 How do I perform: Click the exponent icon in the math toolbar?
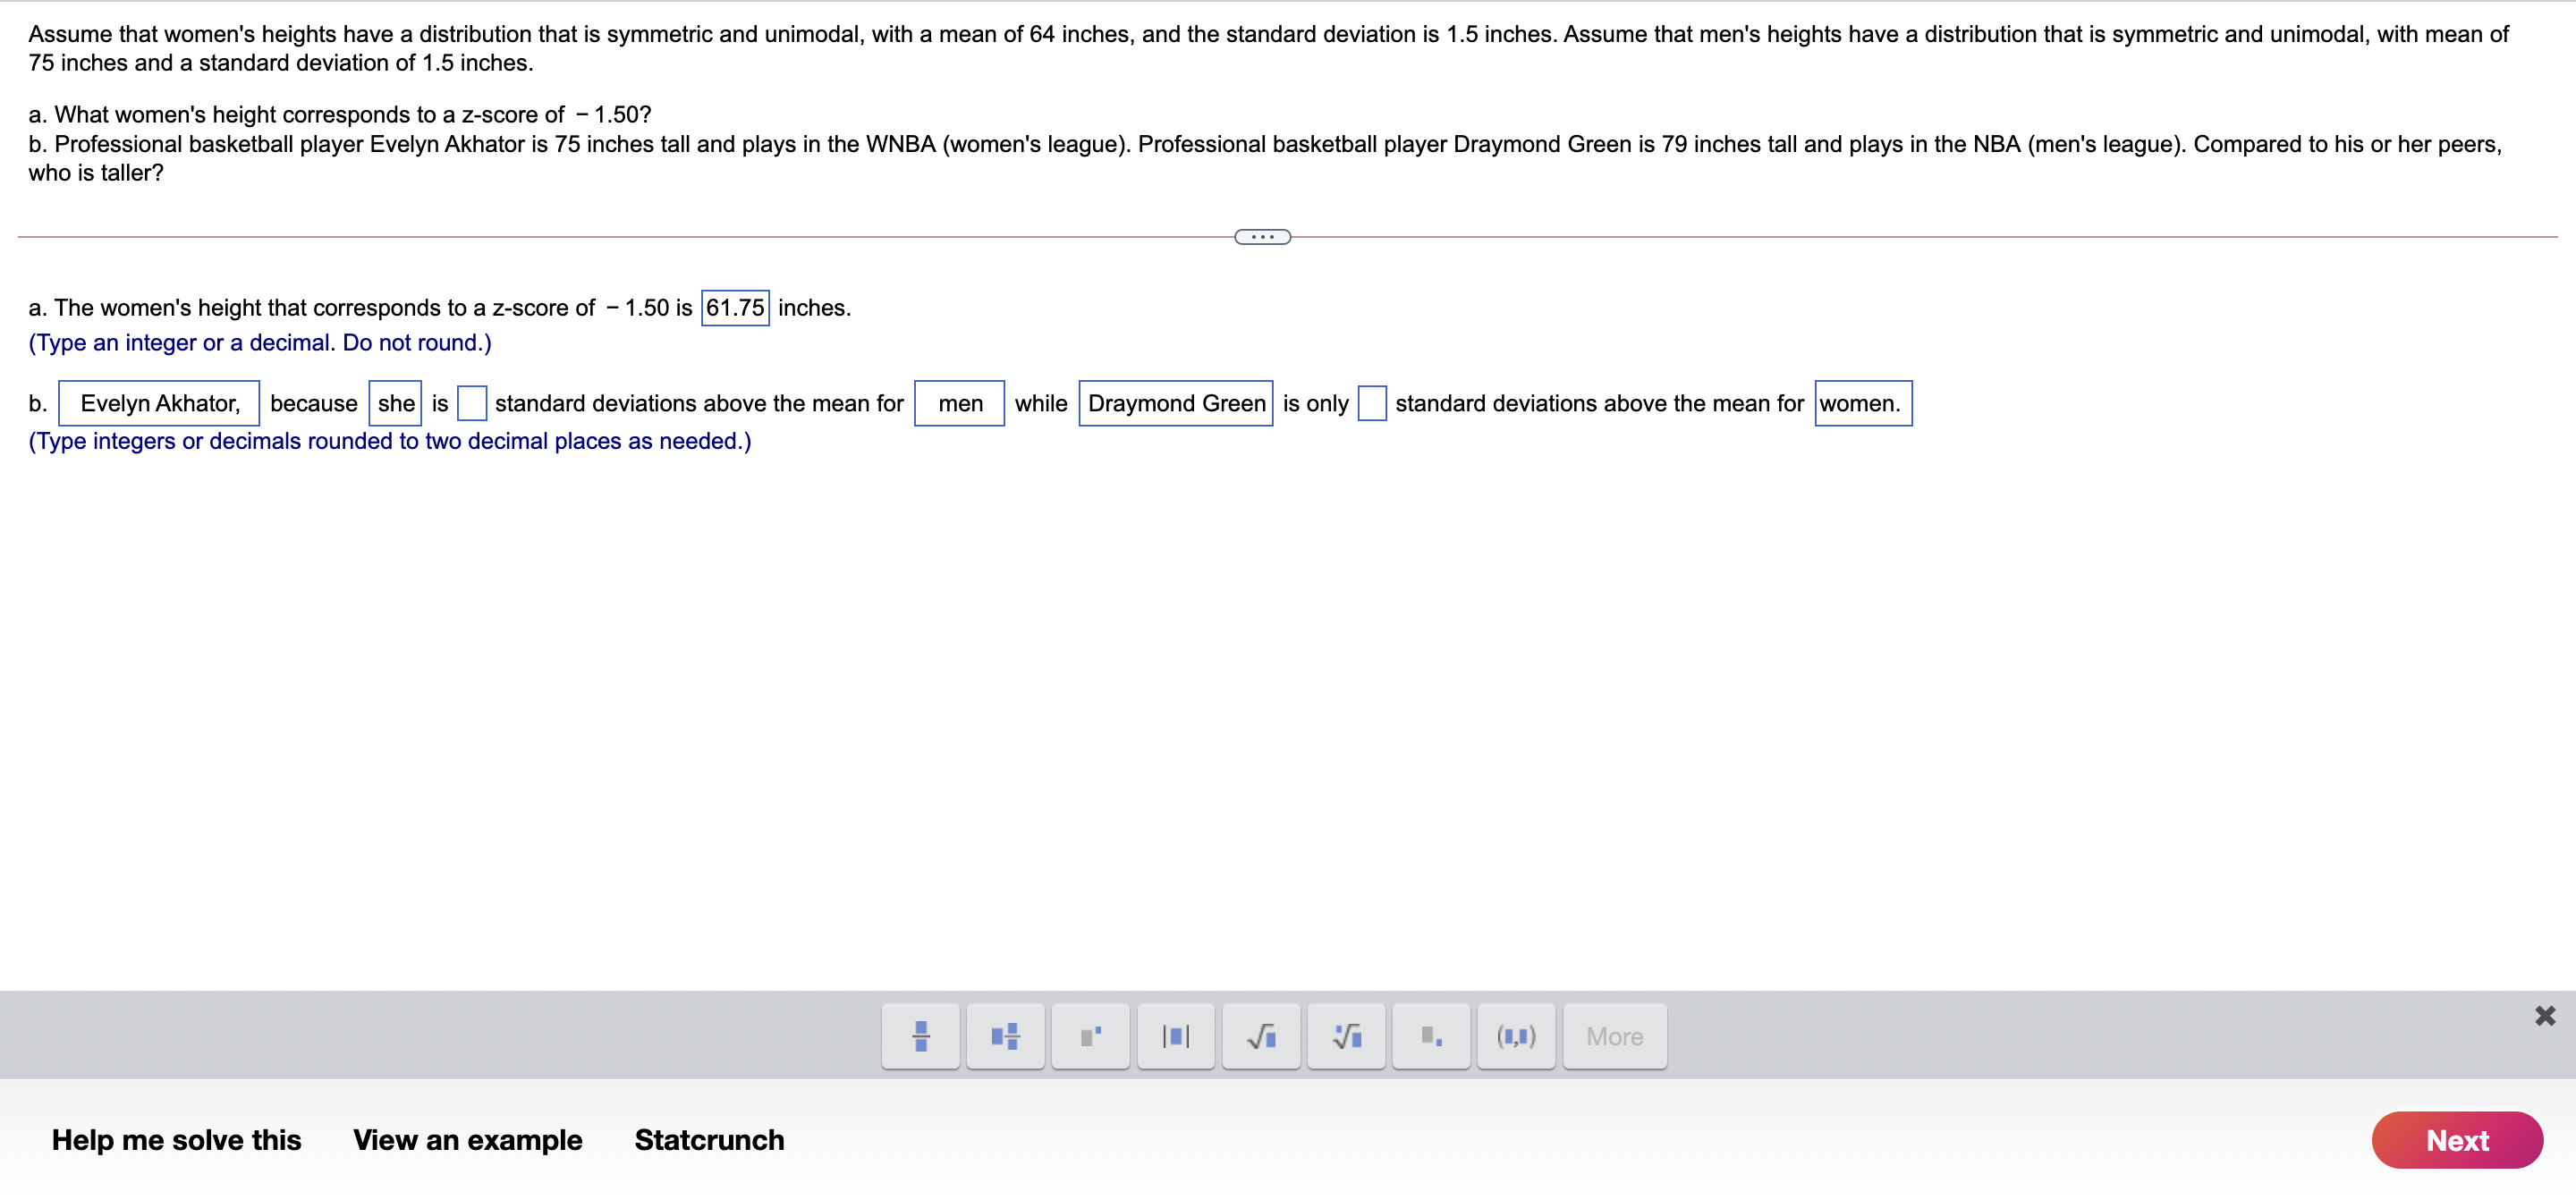click(x=1090, y=1036)
